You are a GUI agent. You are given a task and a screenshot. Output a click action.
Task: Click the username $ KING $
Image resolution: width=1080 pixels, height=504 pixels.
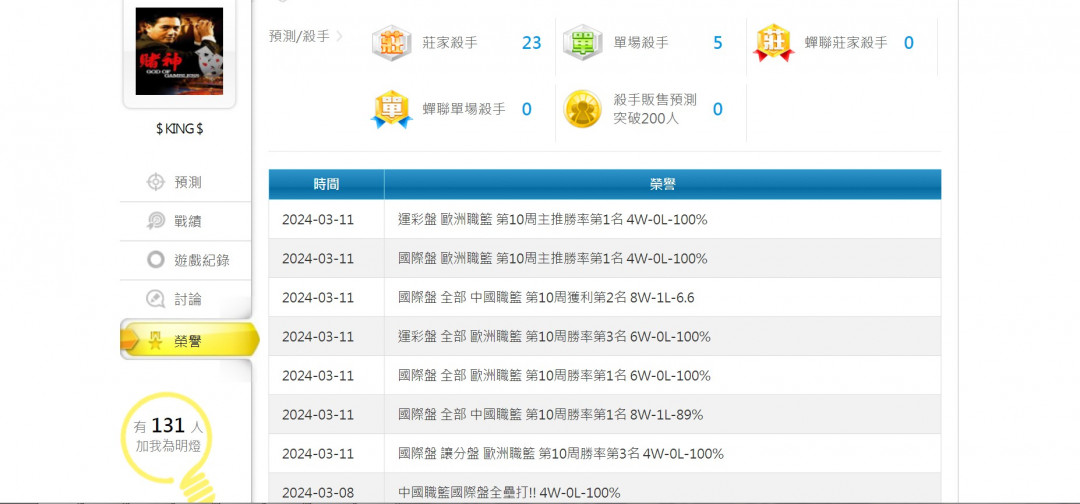click(x=179, y=129)
